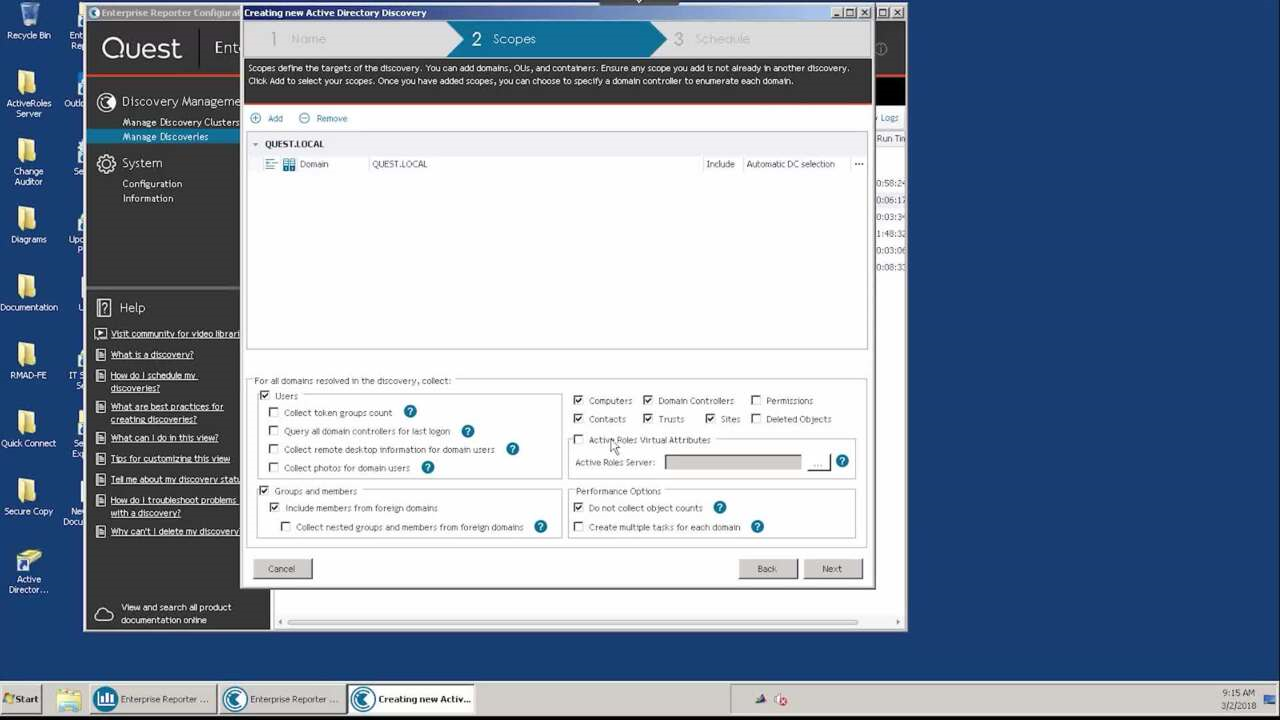Go to the Schedule step
This screenshot has width=1280, height=720.
[722, 39]
